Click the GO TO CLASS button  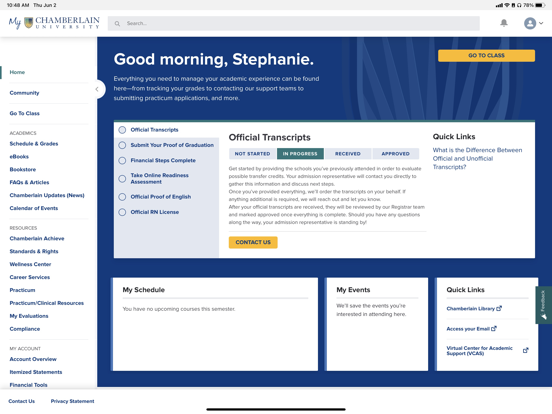coord(486,56)
